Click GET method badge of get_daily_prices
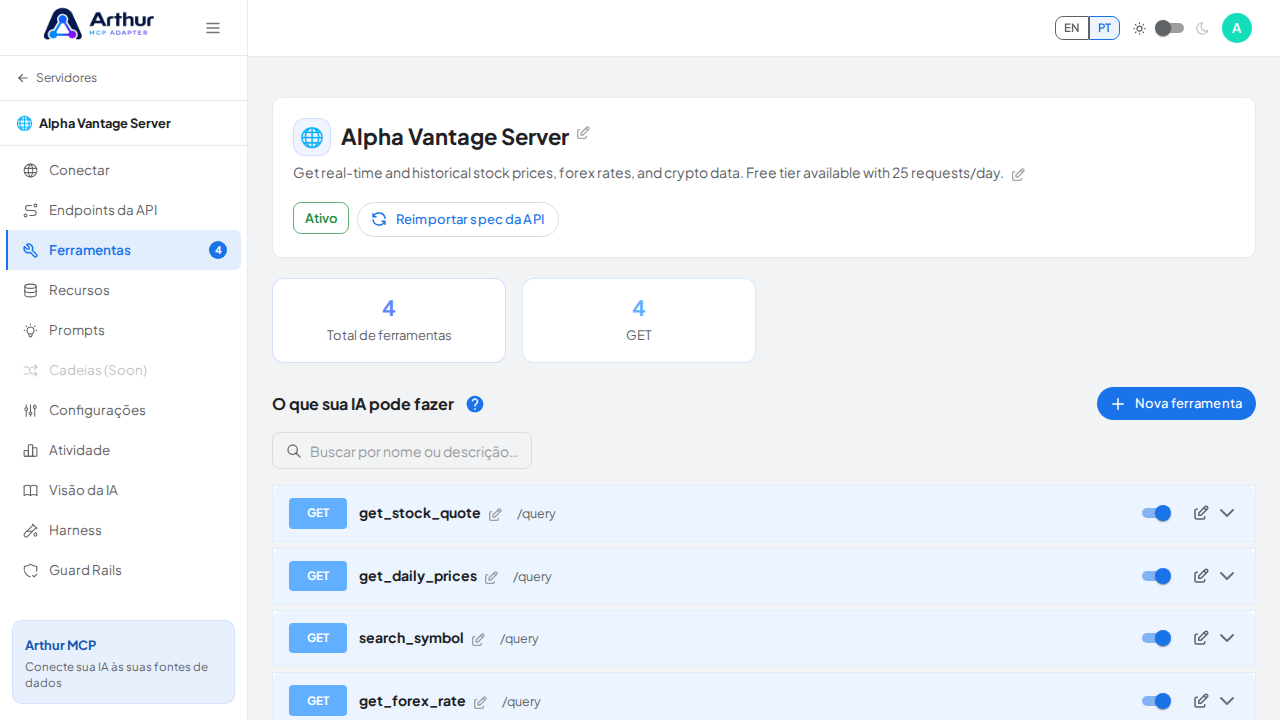The height and width of the screenshot is (720, 1280). click(318, 576)
